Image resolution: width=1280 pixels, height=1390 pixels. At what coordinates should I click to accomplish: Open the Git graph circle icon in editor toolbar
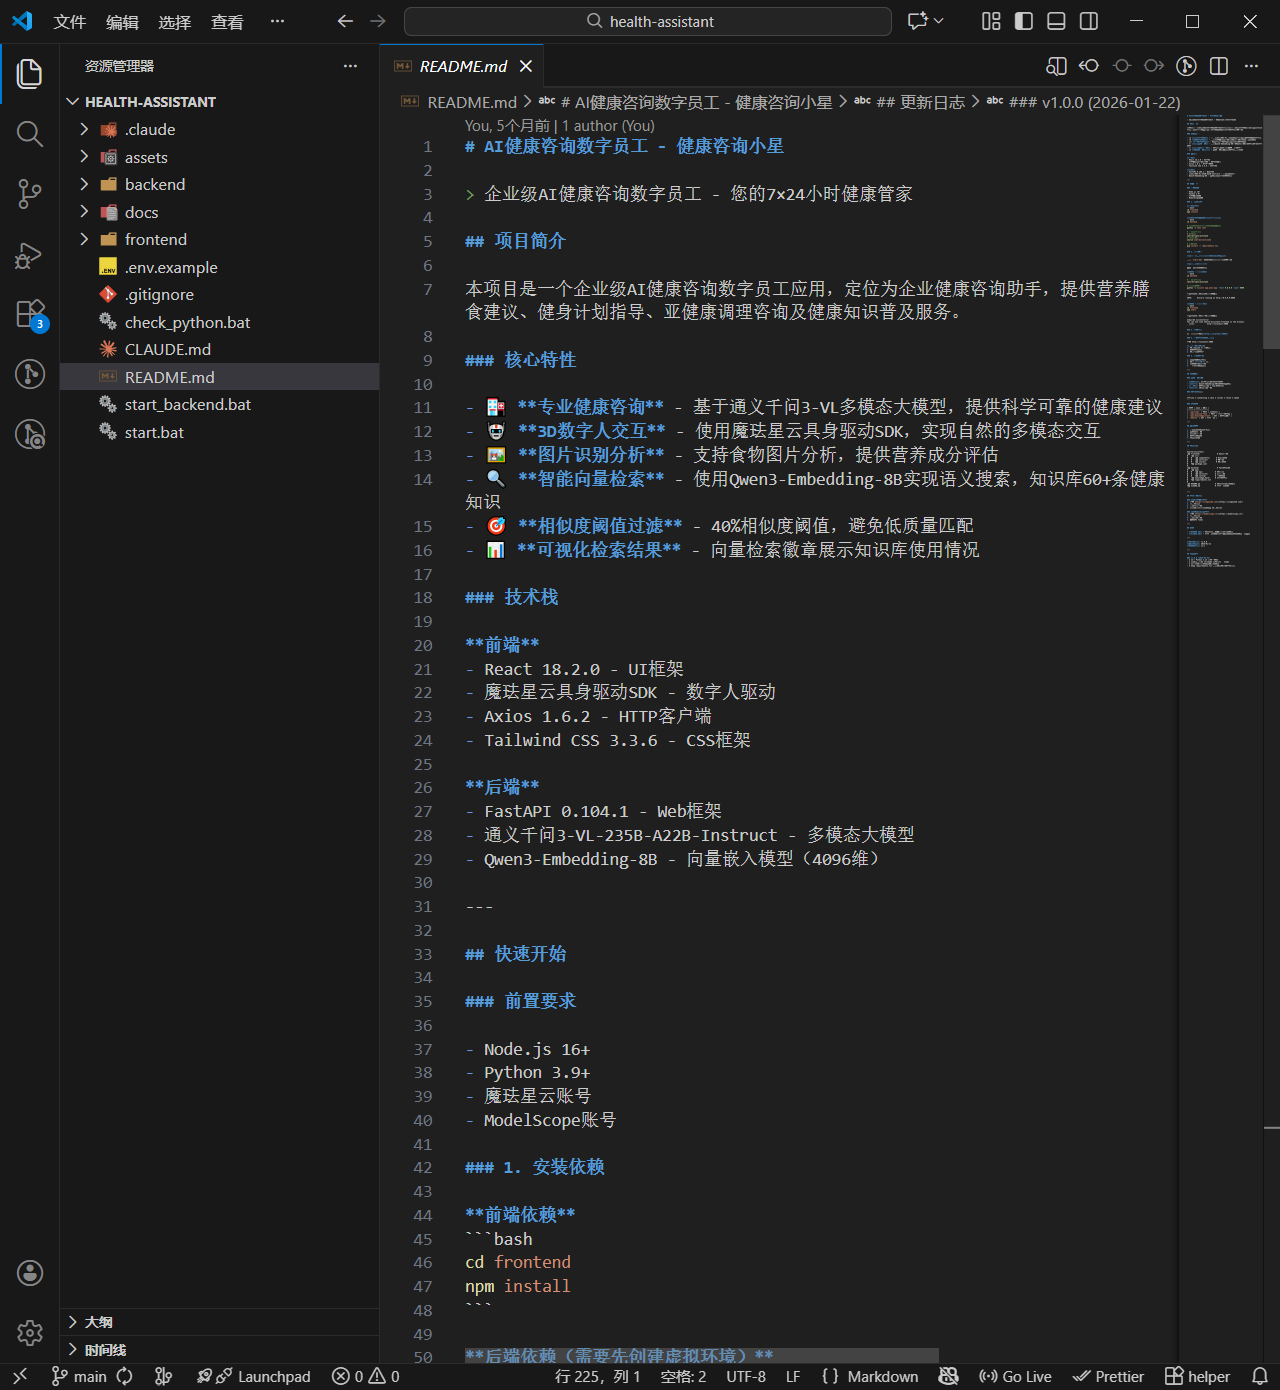click(x=1186, y=66)
